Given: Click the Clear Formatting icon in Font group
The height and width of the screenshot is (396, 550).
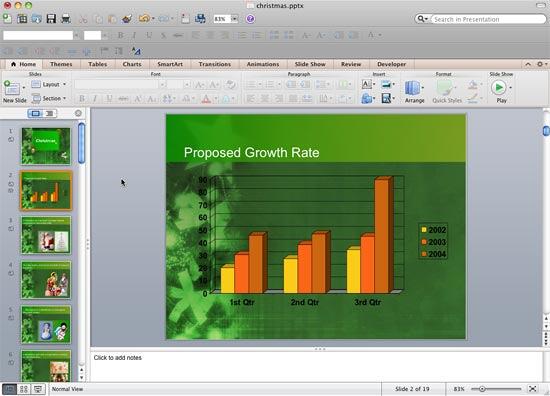Looking at the screenshot, I should 230,85.
